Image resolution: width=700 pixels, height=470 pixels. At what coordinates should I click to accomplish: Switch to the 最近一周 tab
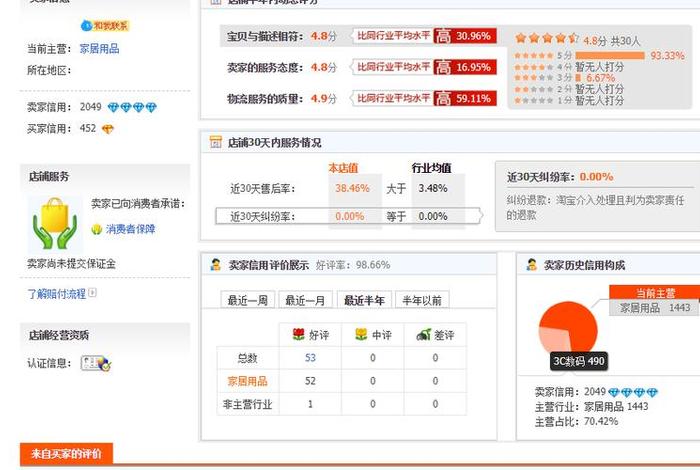(248, 300)
